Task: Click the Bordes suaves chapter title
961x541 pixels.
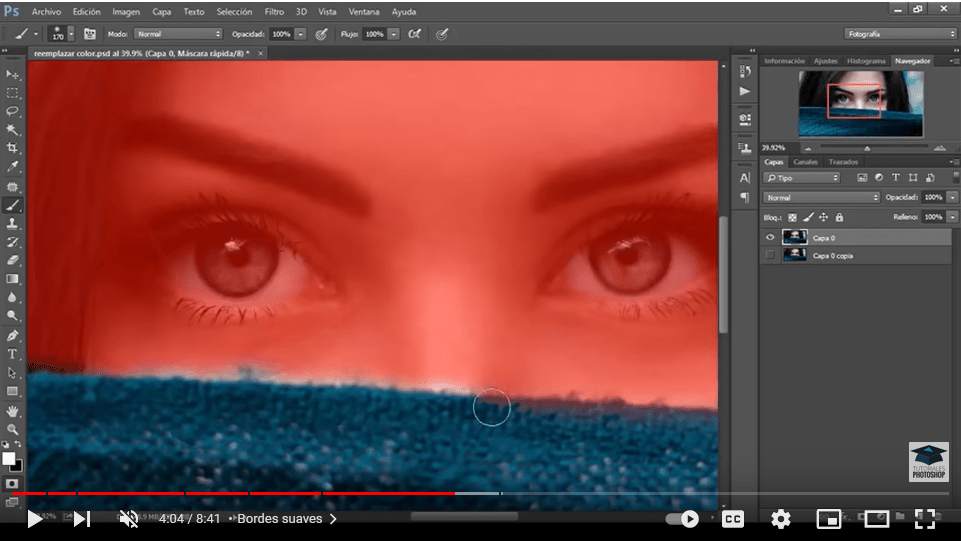Action: pos(281,519)
